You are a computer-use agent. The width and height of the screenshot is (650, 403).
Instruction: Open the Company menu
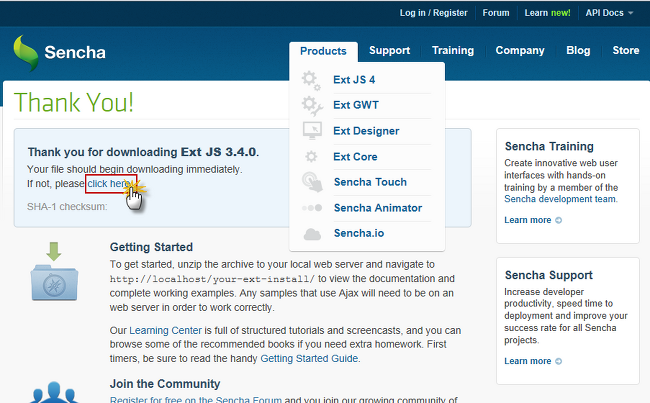coord(520,50)
